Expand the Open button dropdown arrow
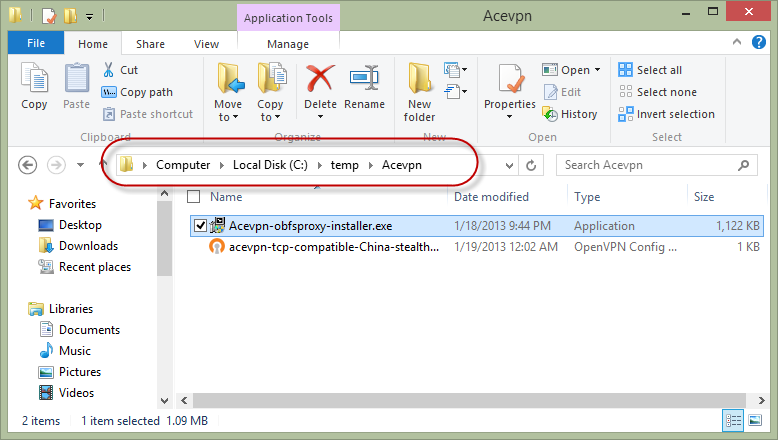 (x=597, y=70)
